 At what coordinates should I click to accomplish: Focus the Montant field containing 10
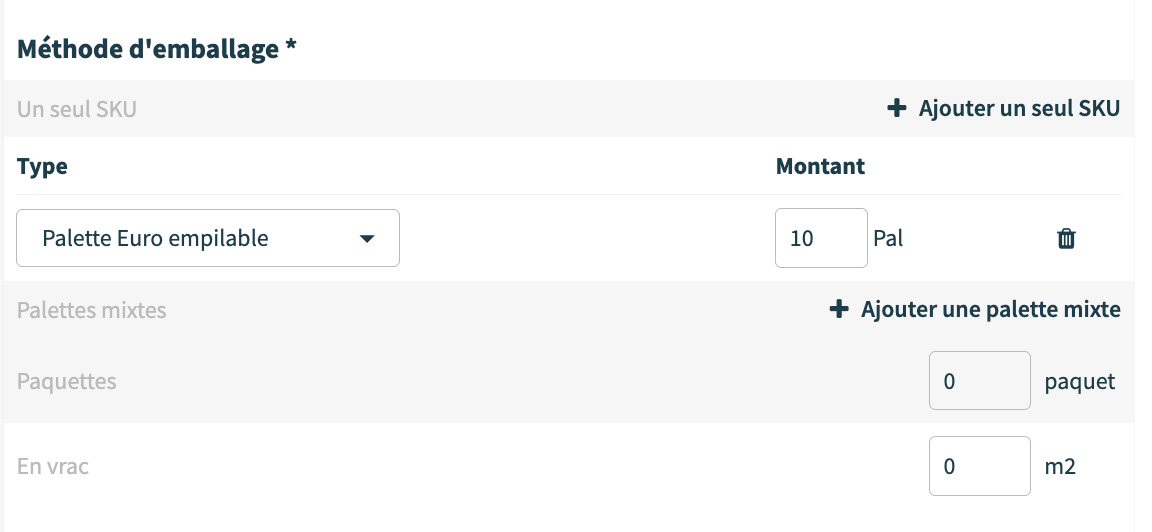click(821, 238)
